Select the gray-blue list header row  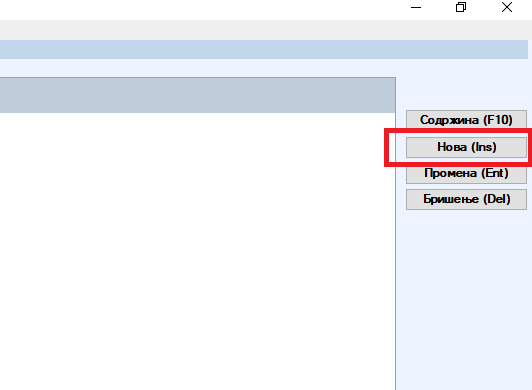pos(197,95)
